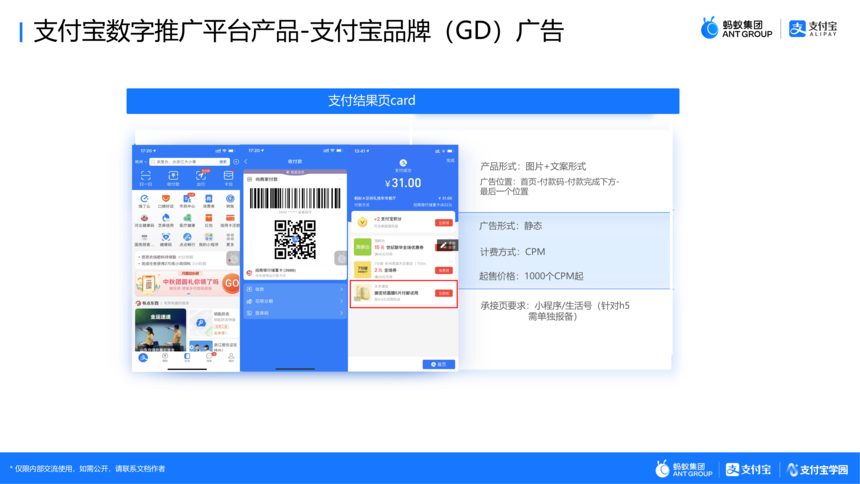Tap the red button on the highlighted ad card
Screen dimensions: 860x484
click(x=444, y=294)
